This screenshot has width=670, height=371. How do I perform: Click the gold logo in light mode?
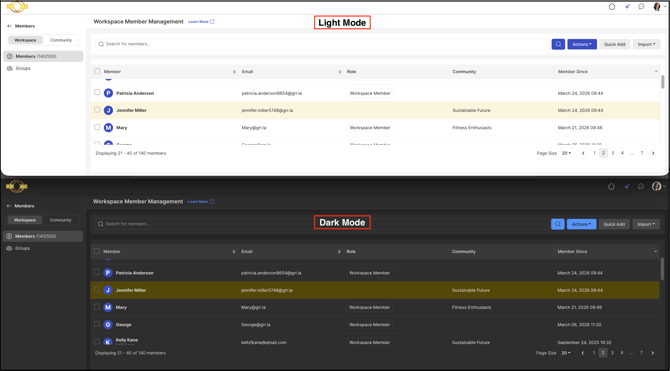point(17,7)
